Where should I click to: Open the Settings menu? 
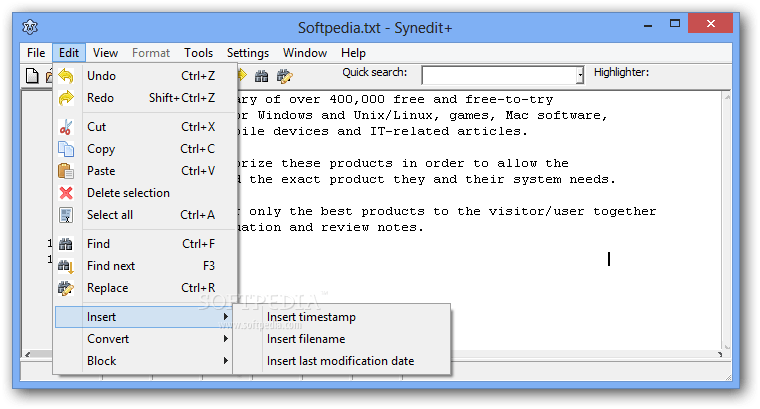click(247, 53)
